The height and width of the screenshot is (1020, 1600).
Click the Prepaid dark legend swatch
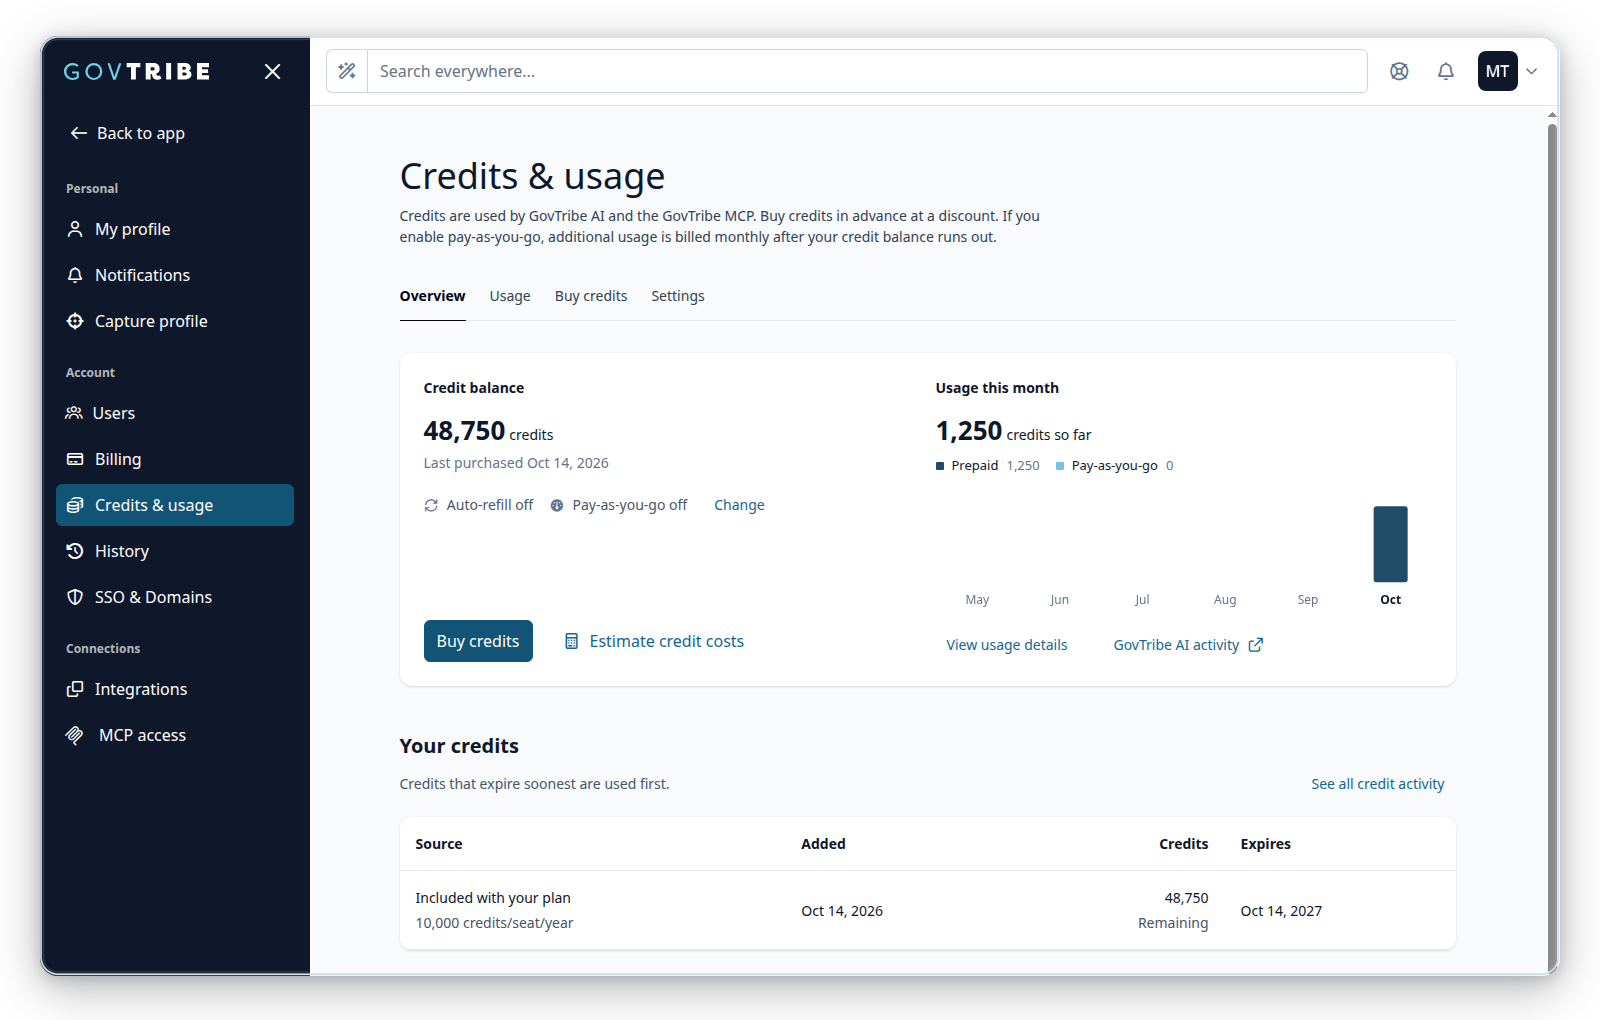tap(940, 466)
